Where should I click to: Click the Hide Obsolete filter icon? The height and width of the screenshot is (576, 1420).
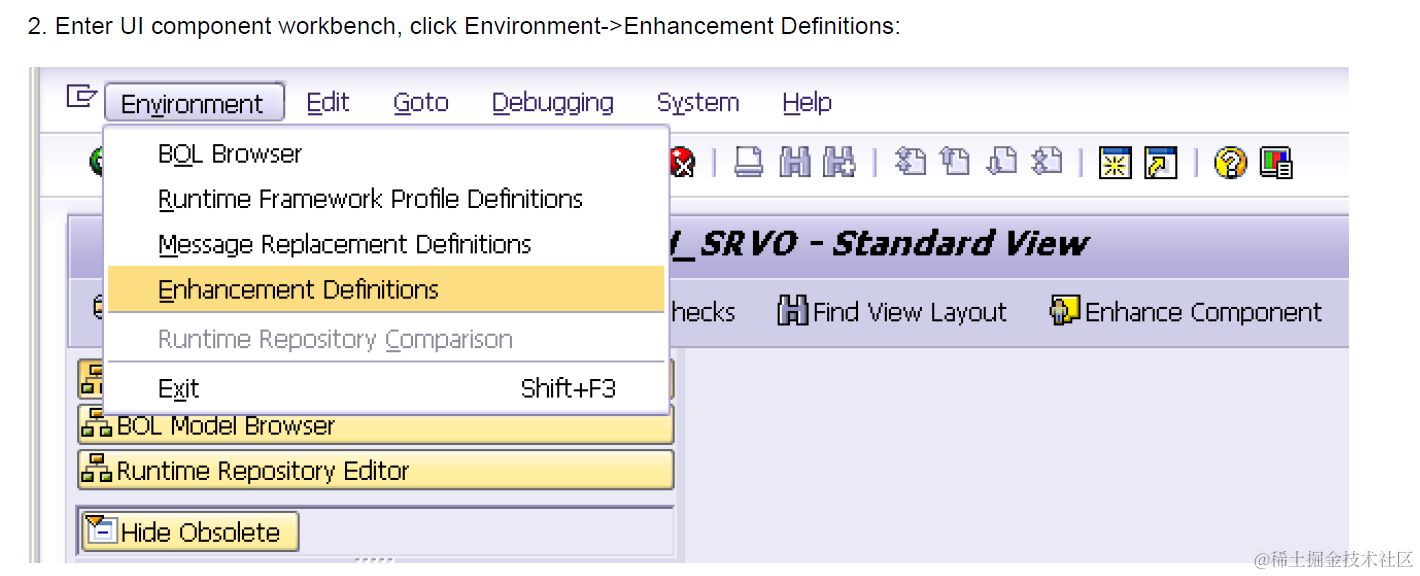click(x=101, y=531)
